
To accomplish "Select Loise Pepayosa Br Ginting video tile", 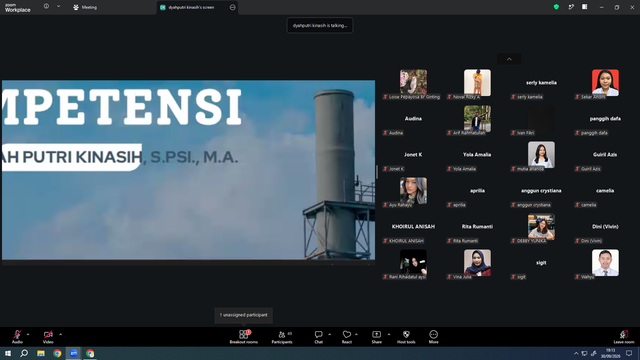I will tap(413, 84).
